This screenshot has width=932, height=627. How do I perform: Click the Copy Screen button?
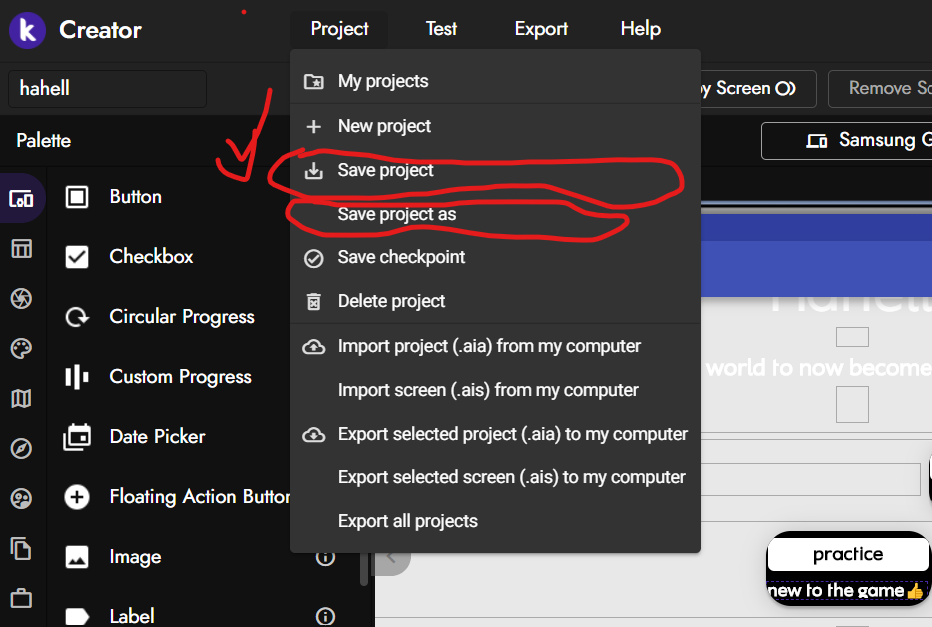pyautogui.click(x=758, y=89)
